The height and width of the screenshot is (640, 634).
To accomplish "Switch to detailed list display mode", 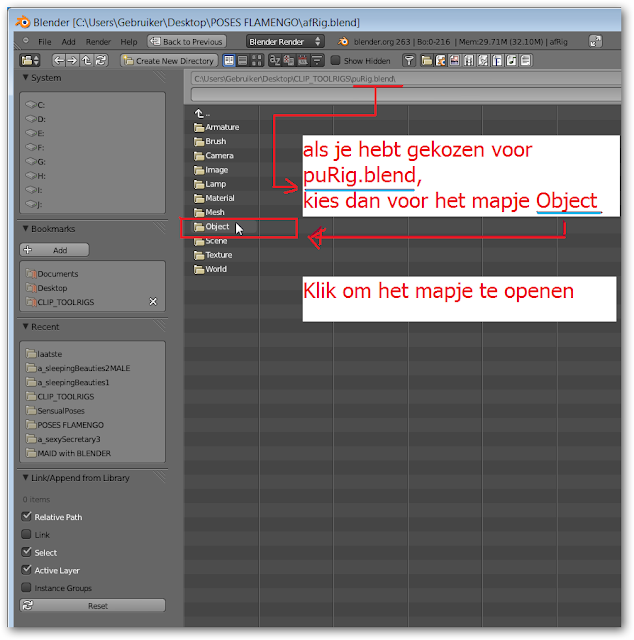I will pyautogui.click(x=242, y=60).
